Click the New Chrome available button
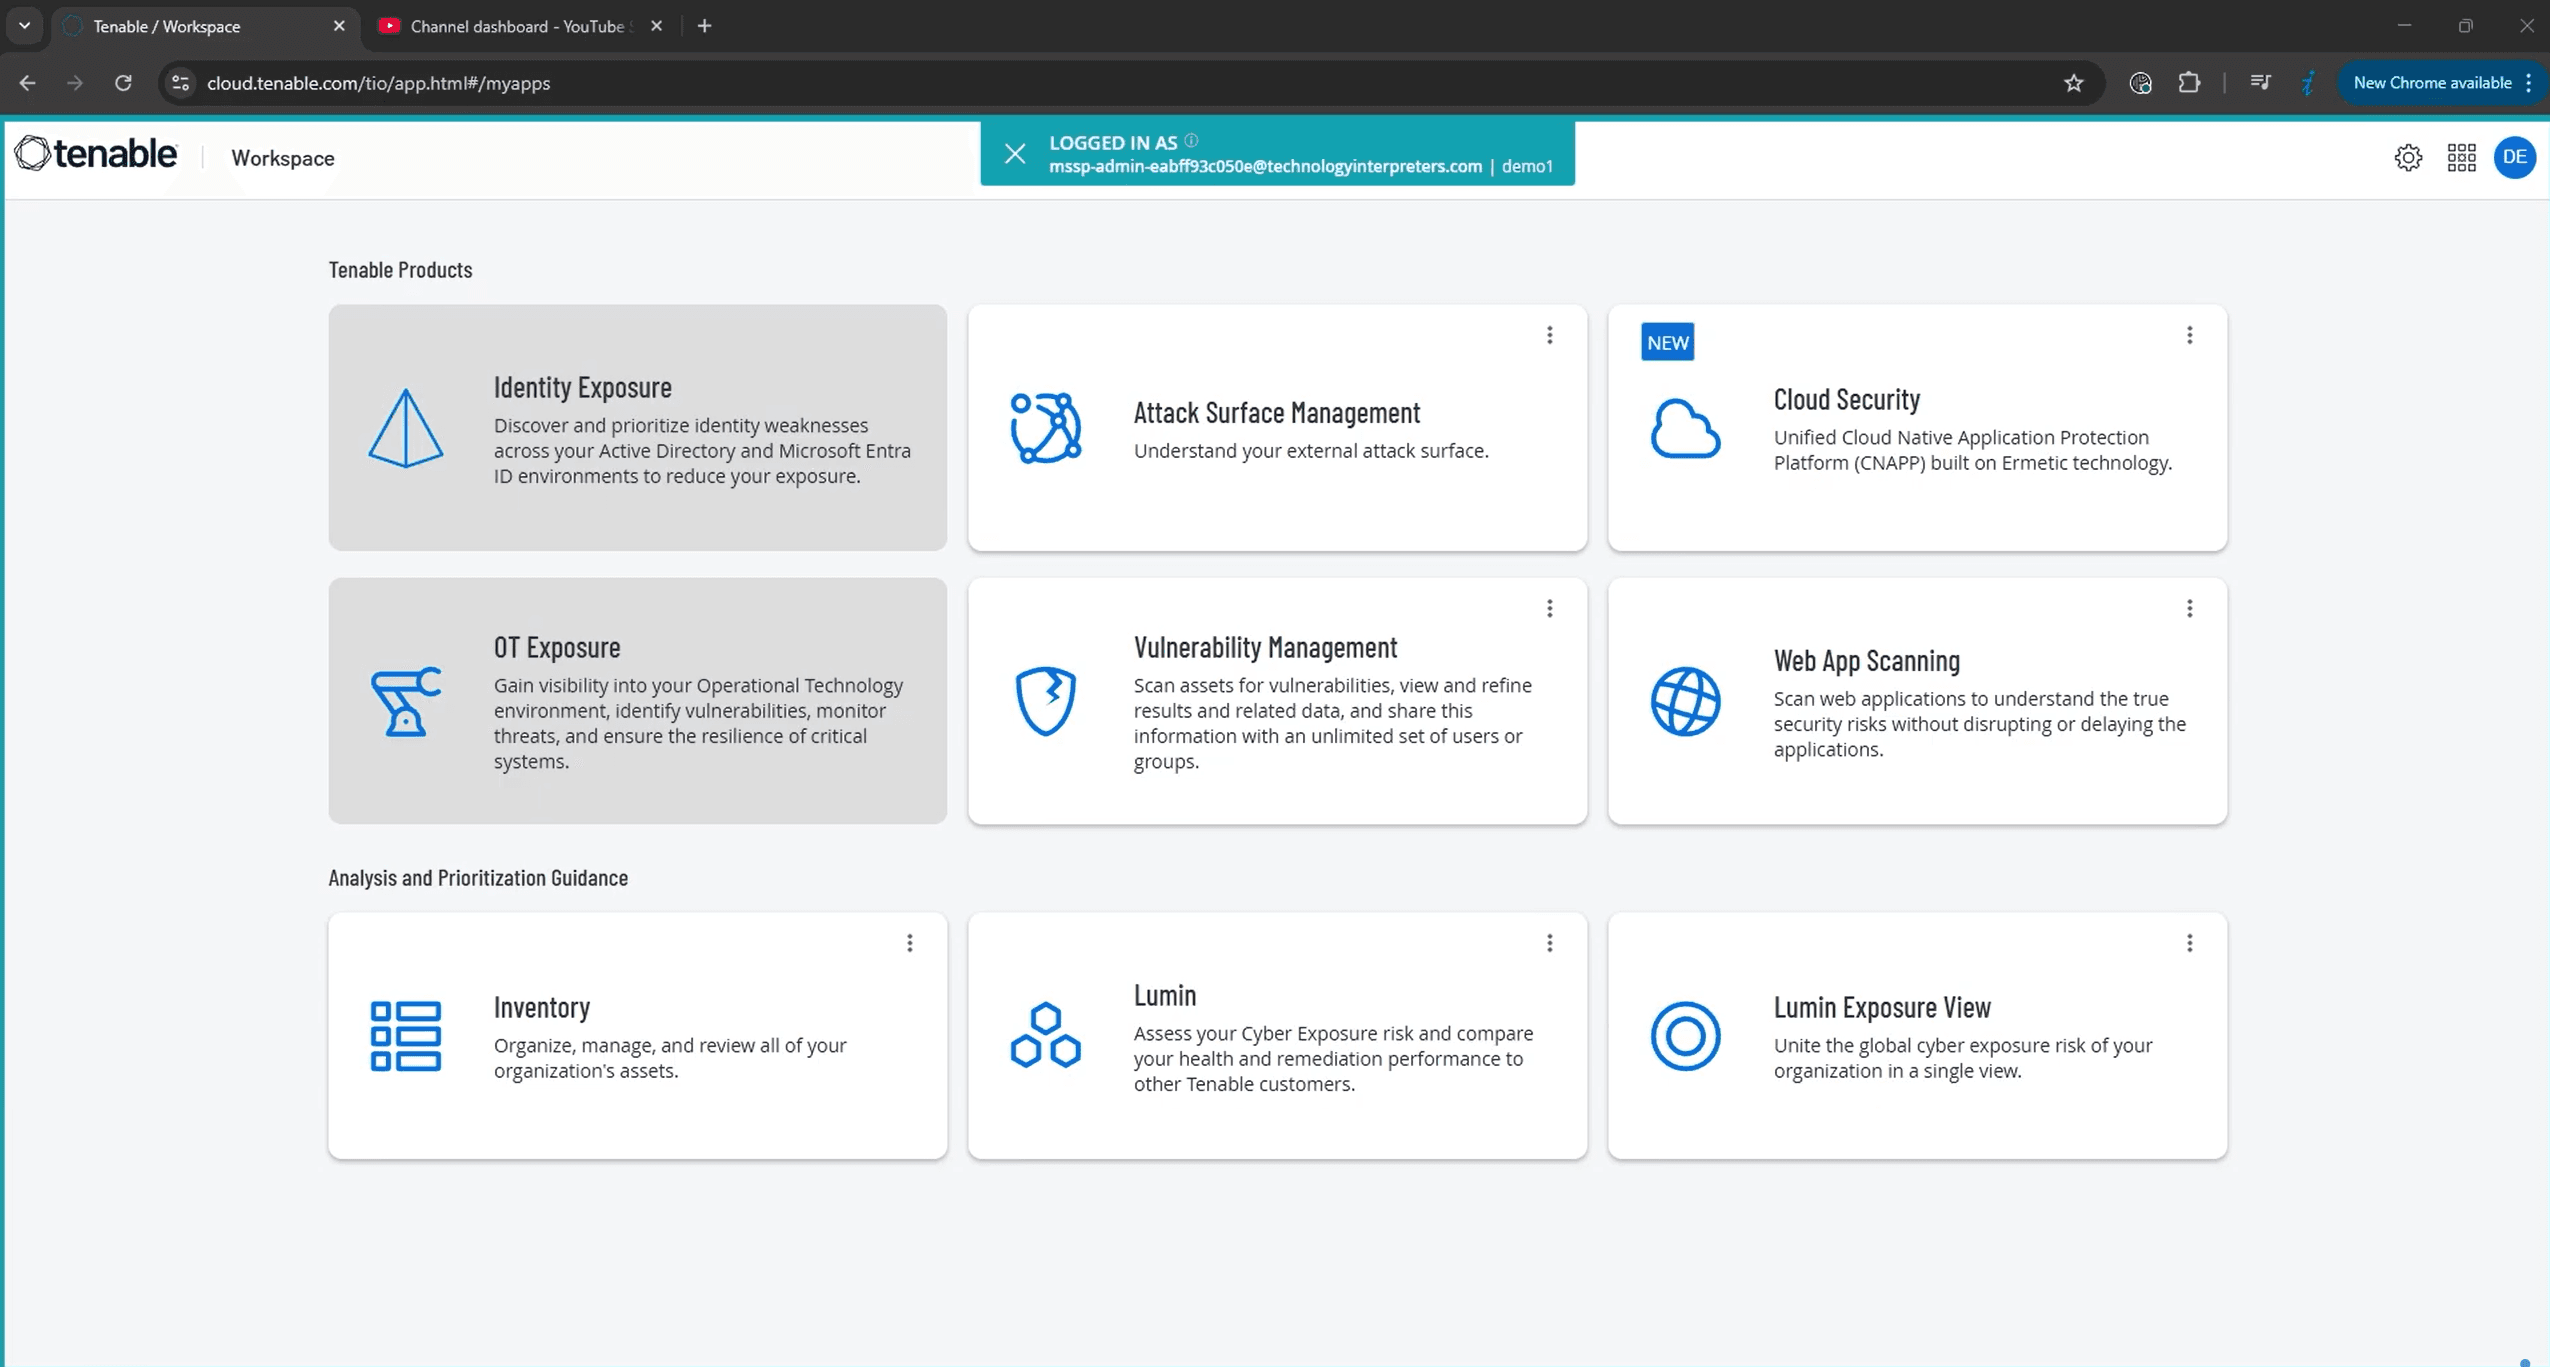This screenshot has height=1367, width=2550. pyautogui.click(x=2434, y=82)
